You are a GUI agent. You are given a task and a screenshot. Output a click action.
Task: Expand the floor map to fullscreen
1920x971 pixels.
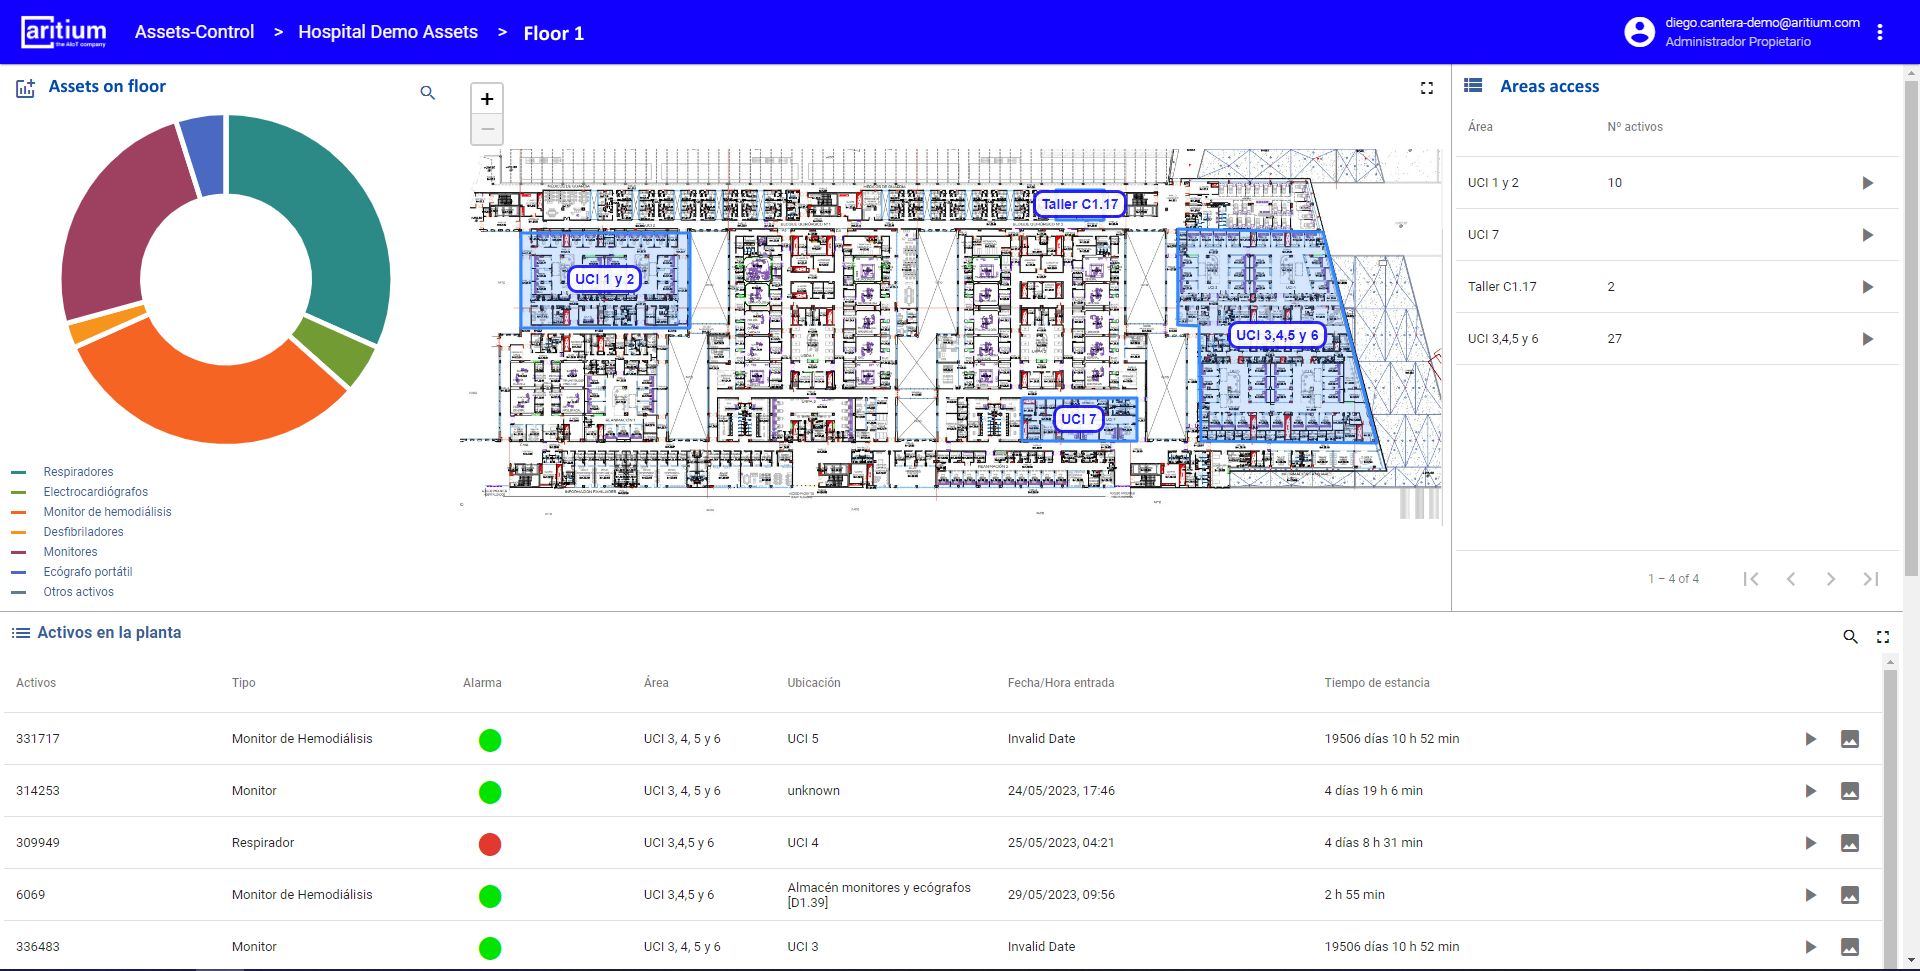1427,89
